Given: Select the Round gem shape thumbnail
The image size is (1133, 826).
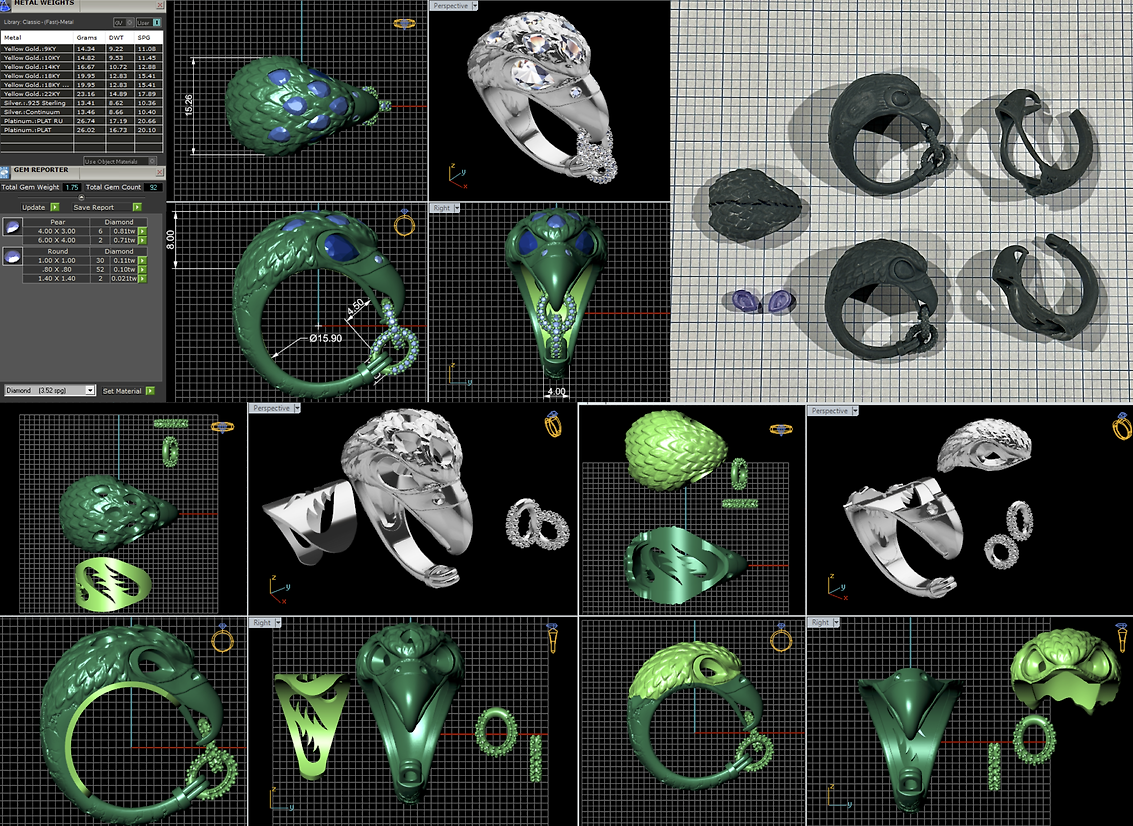Looking at the screenshot, I should [13, 256].
